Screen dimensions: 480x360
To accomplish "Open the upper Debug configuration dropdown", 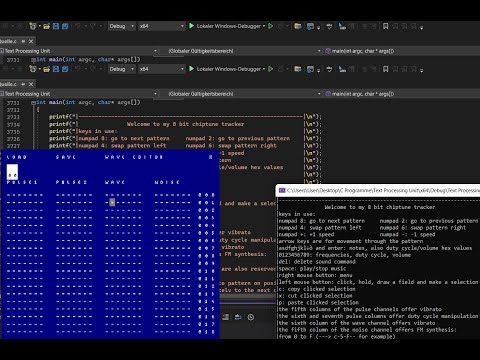I will click(122, 26).
